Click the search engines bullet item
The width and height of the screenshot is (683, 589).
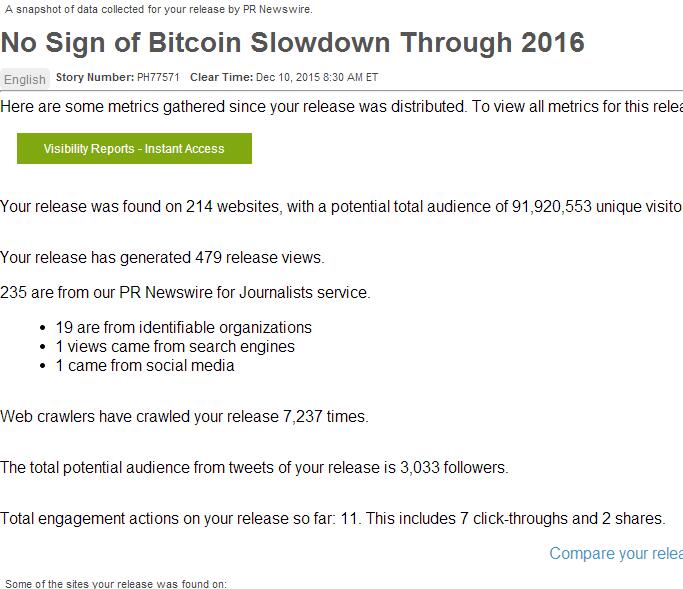coord(175,347)
